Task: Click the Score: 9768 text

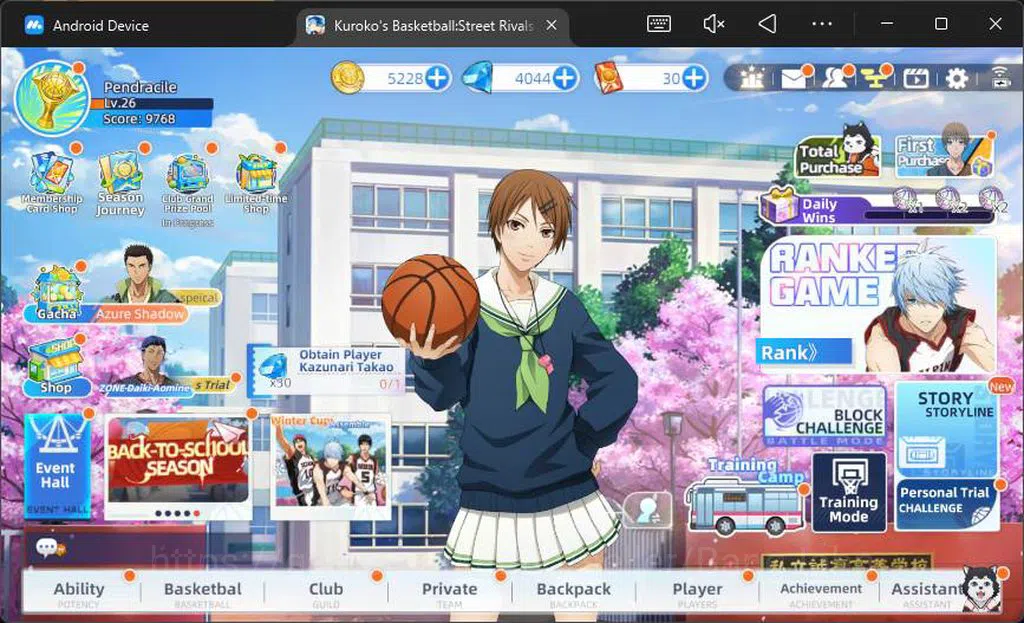Action: tap(139, 119)
